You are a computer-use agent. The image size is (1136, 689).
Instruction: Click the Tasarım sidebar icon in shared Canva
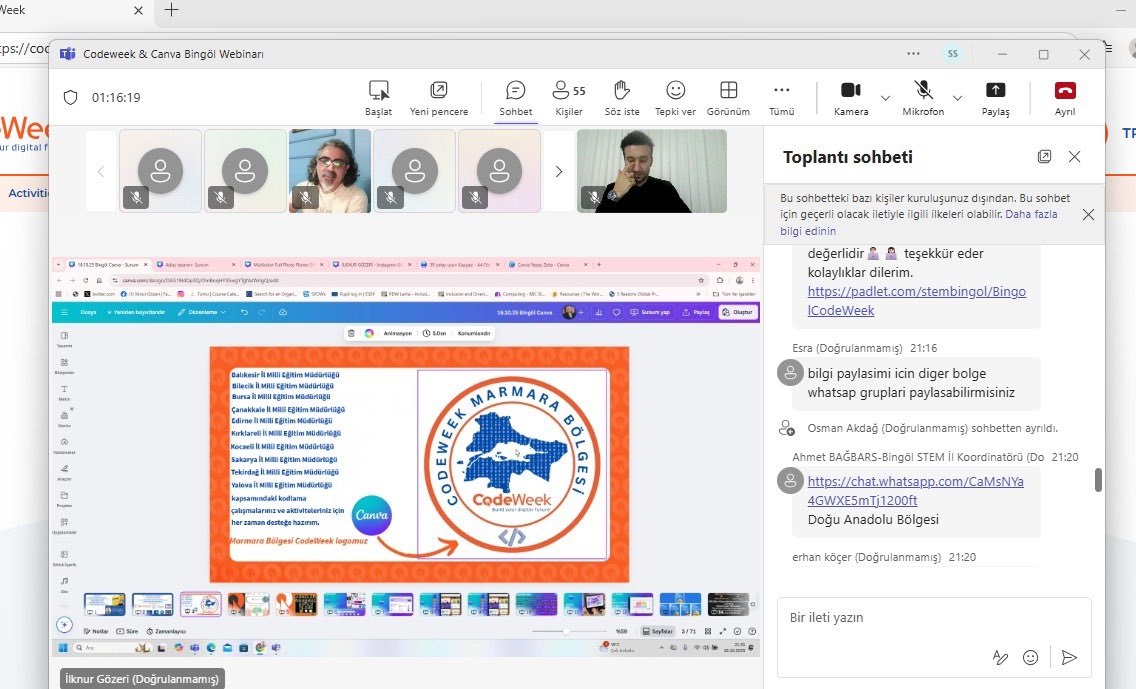64,339
